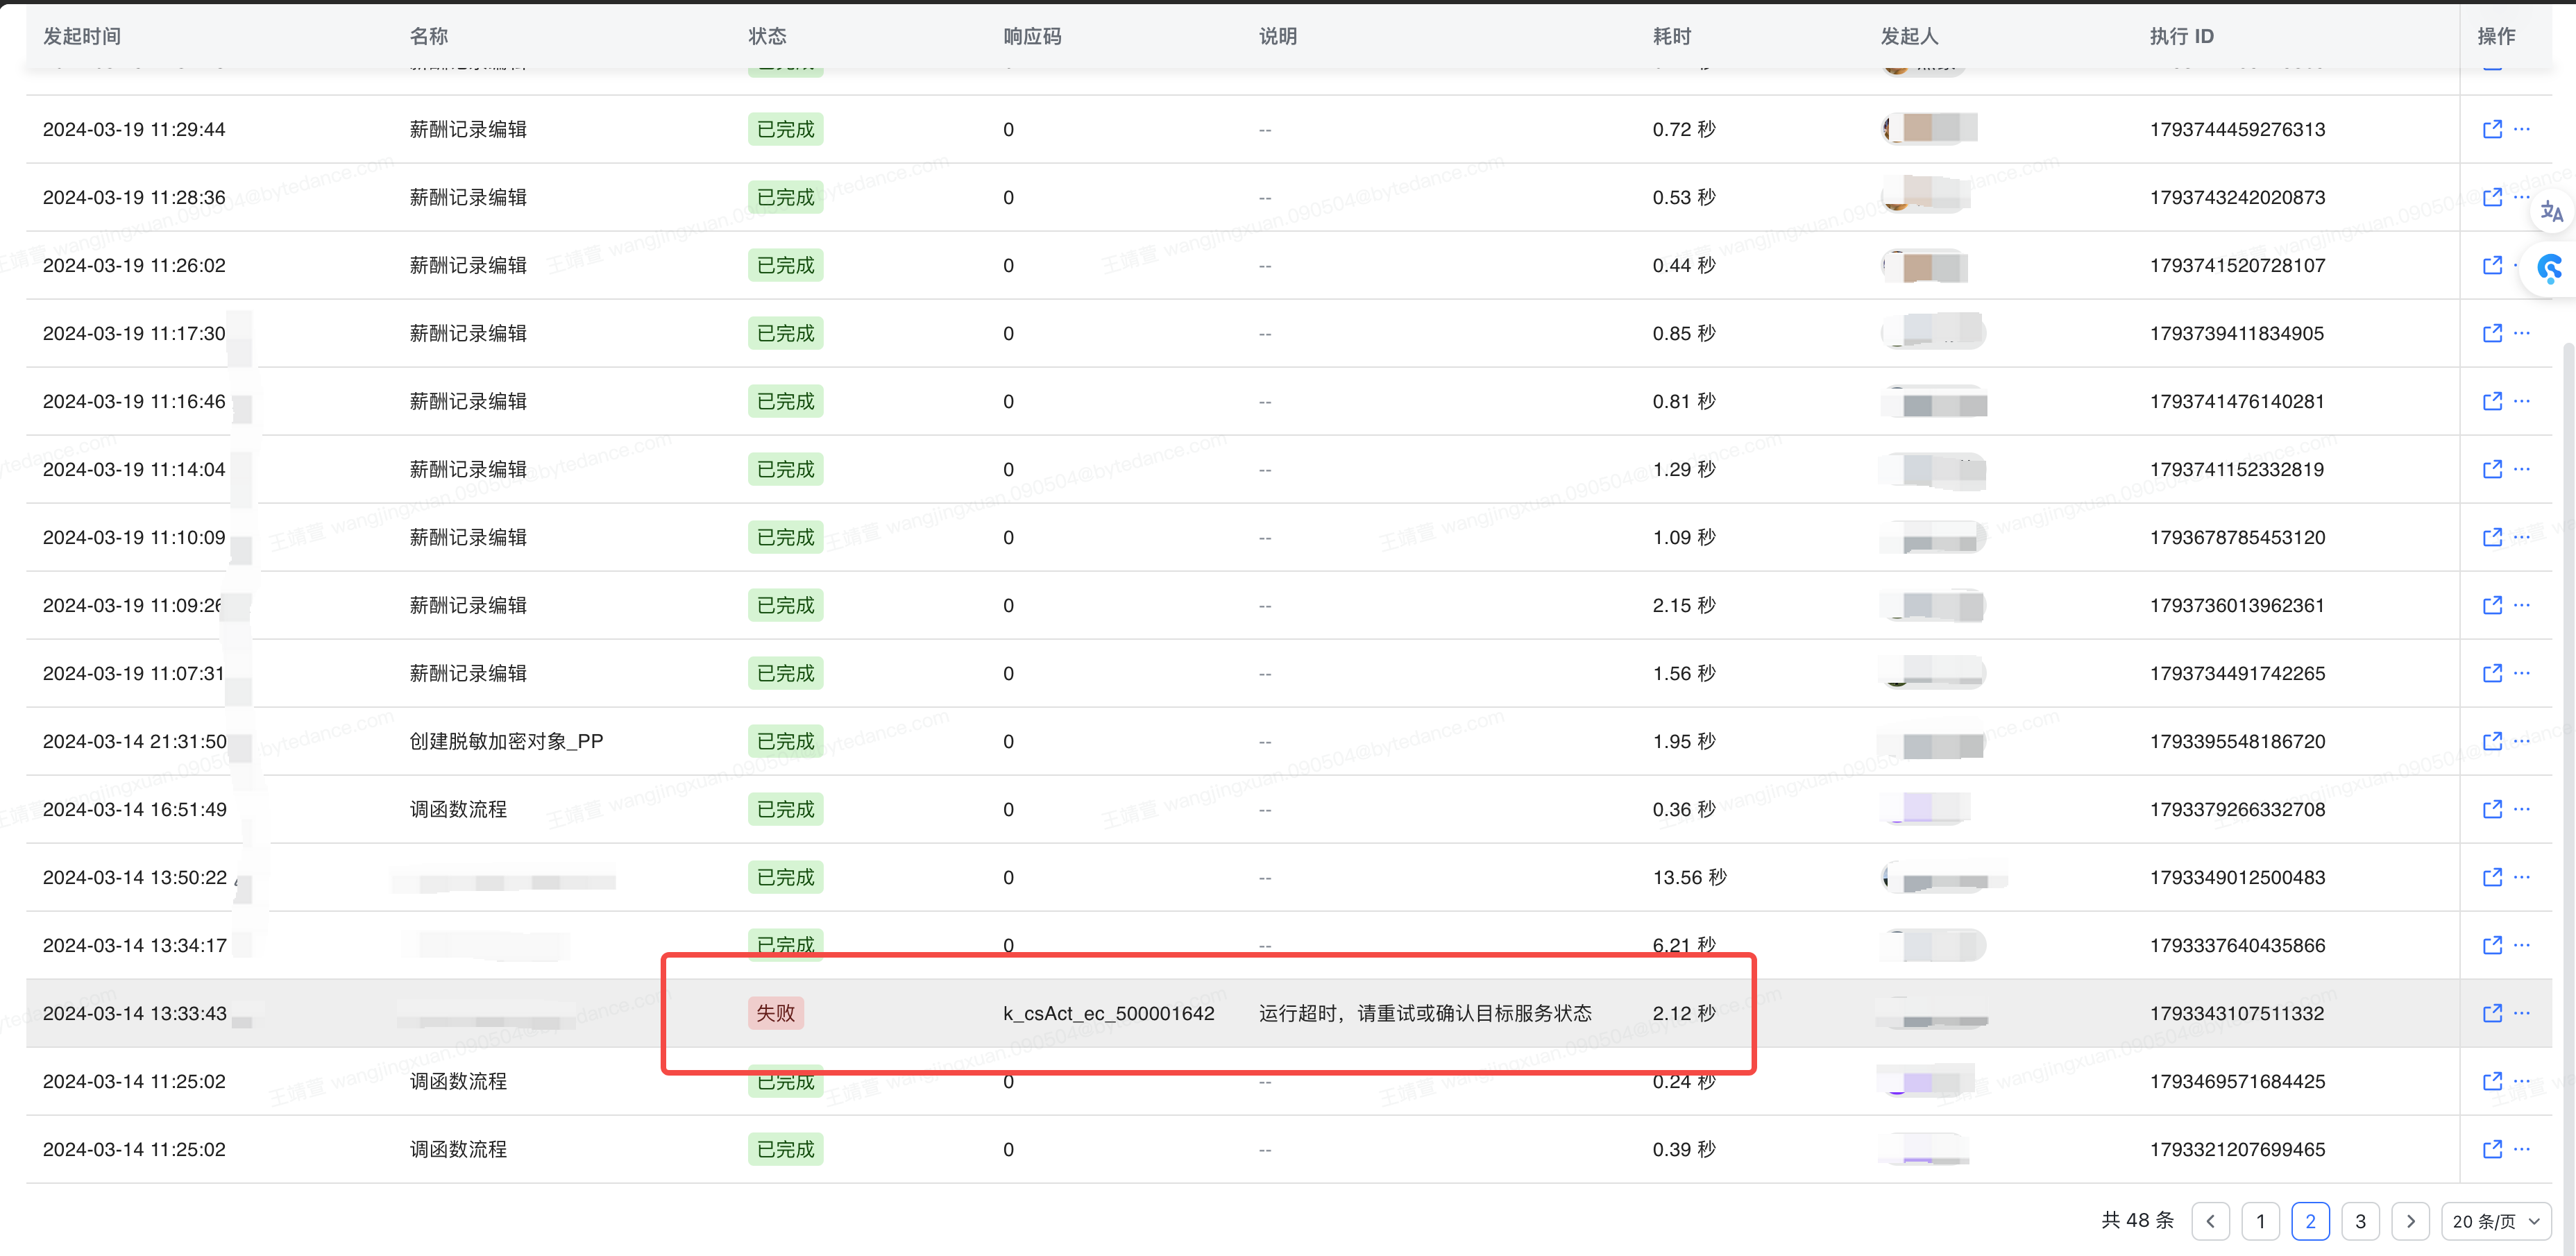2576x1256 pixels.
Task: Open more options for execution 1793734491742265
Action: 2522,673
